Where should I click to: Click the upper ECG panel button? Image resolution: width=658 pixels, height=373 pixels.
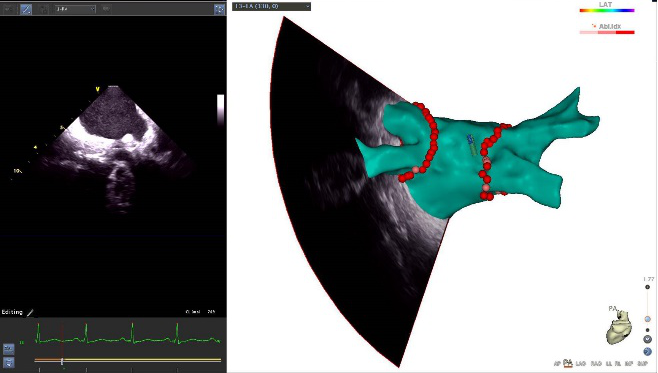coord(9,349)
